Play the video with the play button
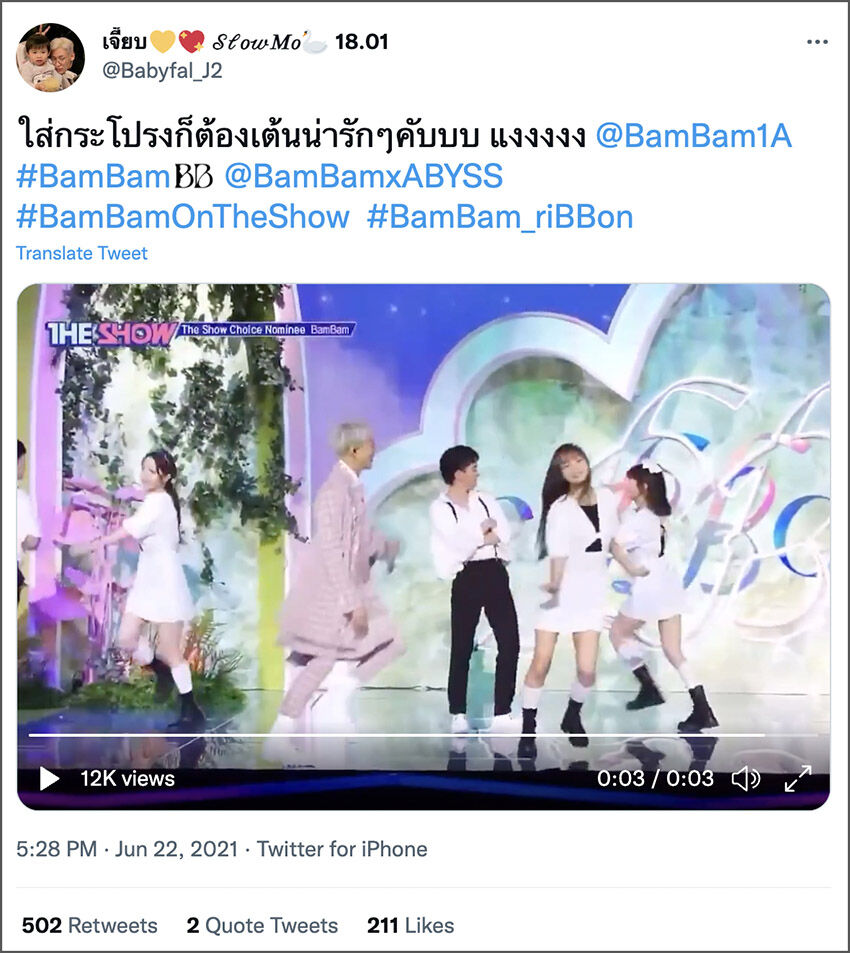Screen dimensions: 850x953 point(49,779)
